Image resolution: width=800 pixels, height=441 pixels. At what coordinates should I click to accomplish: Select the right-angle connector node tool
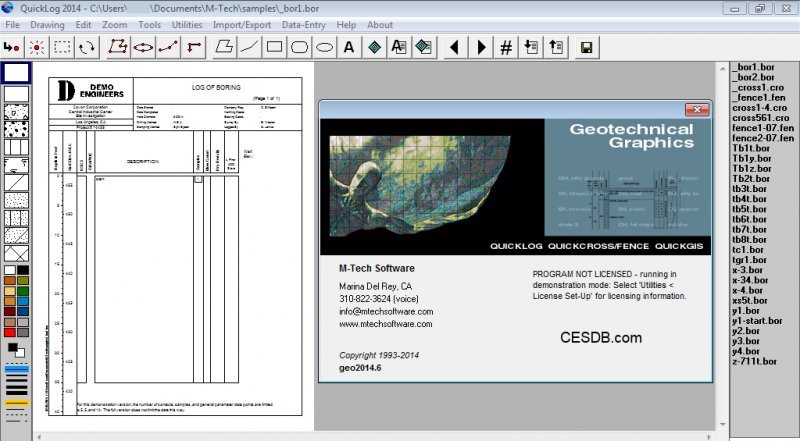194,47
